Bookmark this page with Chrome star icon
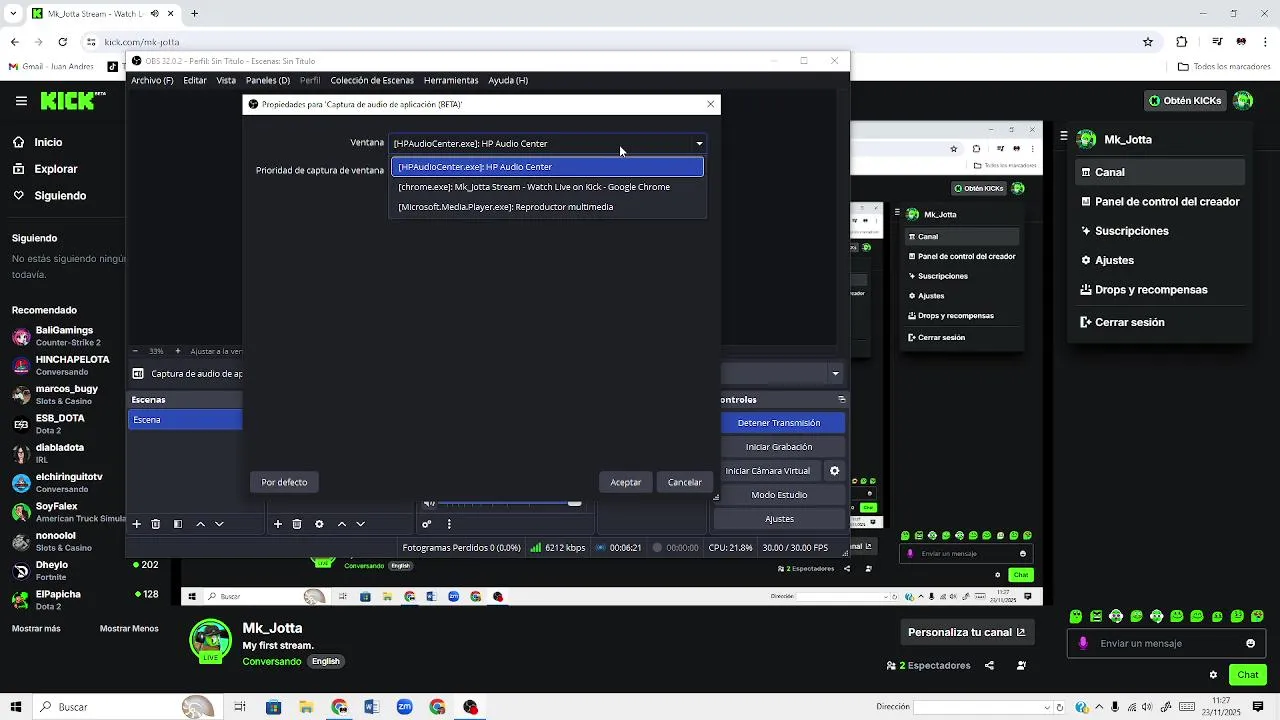The image size is (1280, 720). pyautogui.click(x=1148, y=42)
